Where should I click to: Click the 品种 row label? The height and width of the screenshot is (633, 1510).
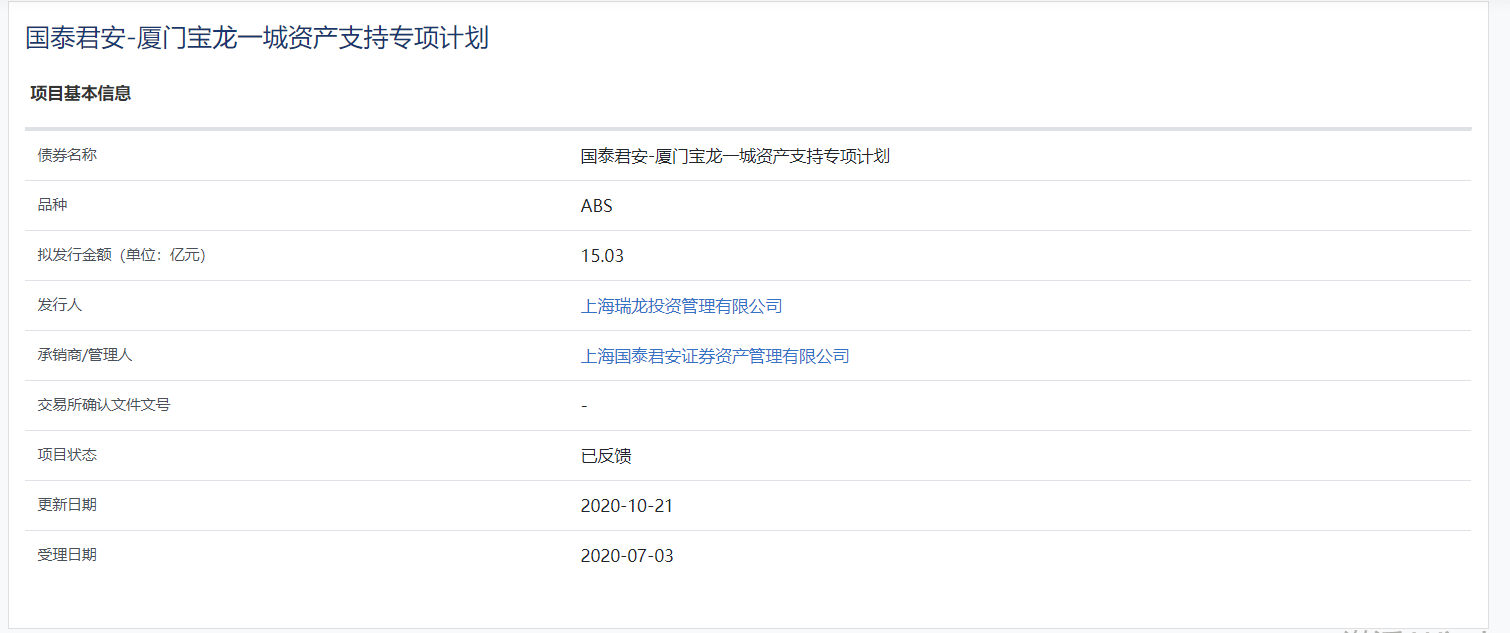click(52, 205)
